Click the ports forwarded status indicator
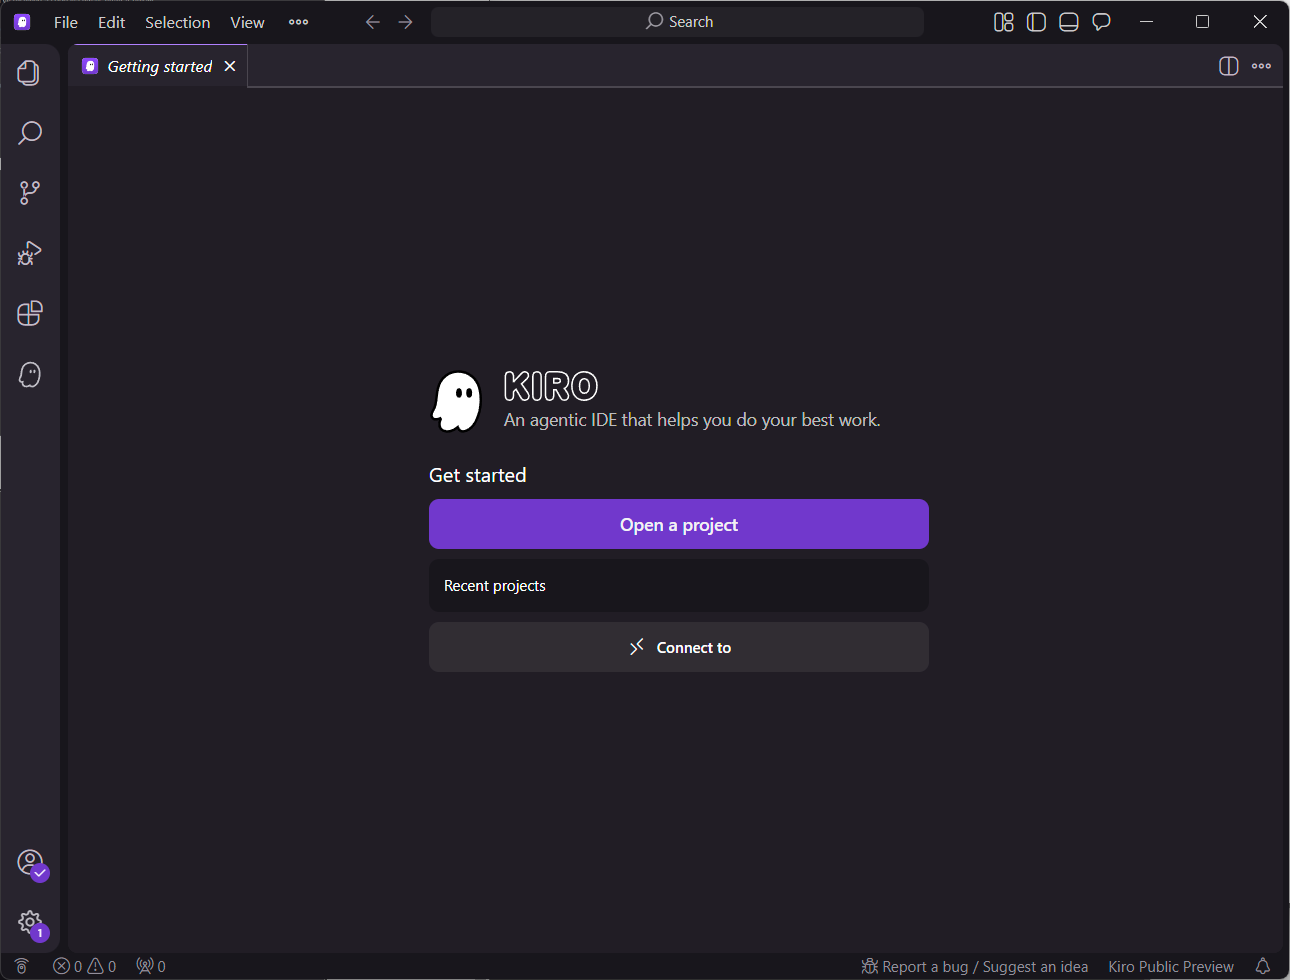Viewport: 1290px width, 980px height. pos(151,966)
